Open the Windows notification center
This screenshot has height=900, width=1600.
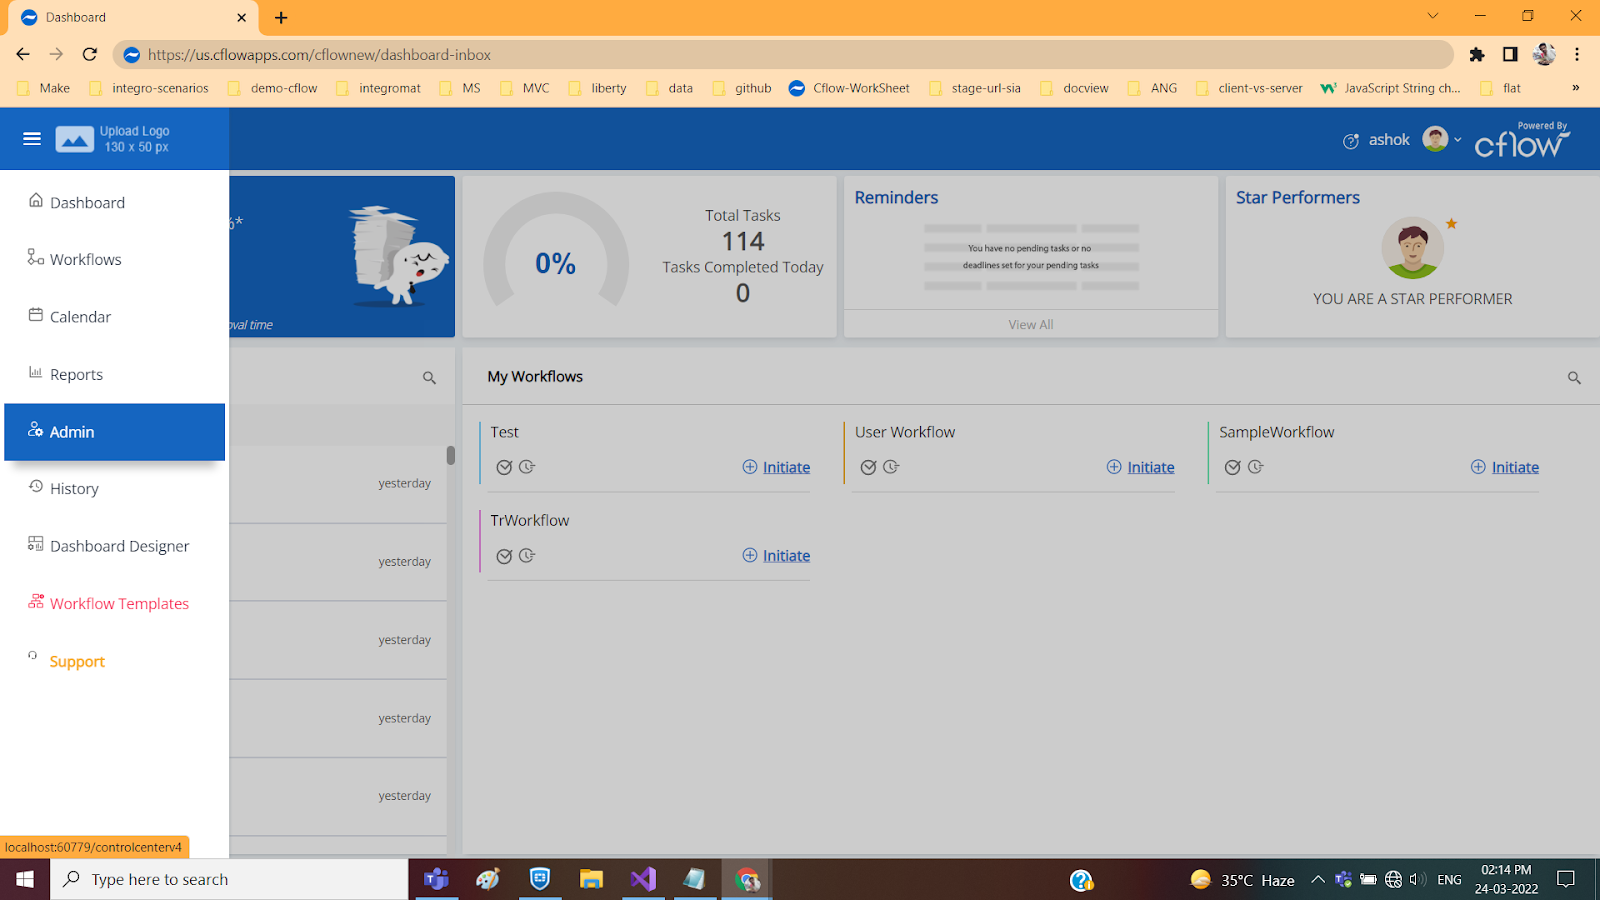tap(1566, 879)
